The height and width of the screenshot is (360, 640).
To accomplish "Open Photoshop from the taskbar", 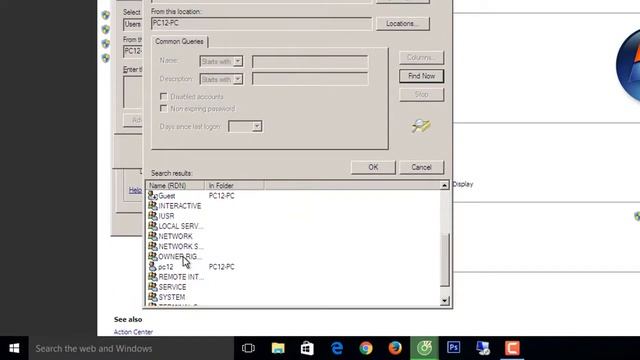I will tap(453, 348).
